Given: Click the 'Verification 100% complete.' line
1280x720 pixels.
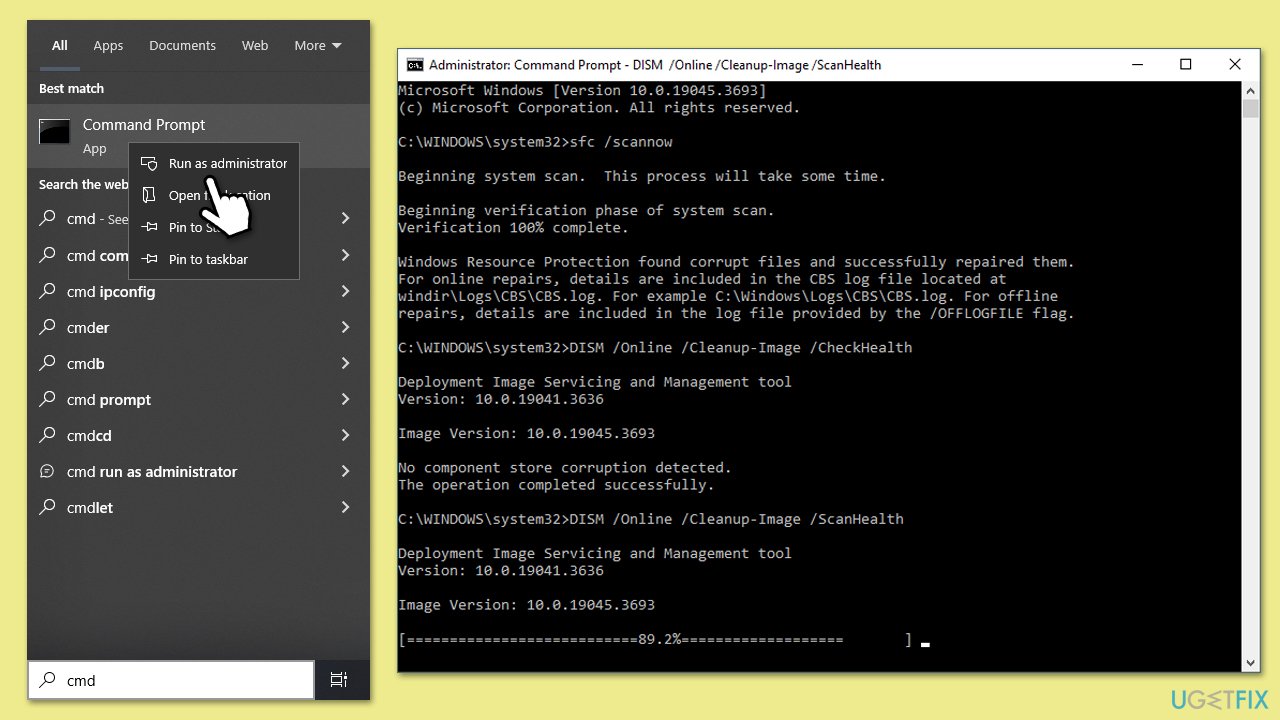Looking at the screenshot, I should (513, 228).
